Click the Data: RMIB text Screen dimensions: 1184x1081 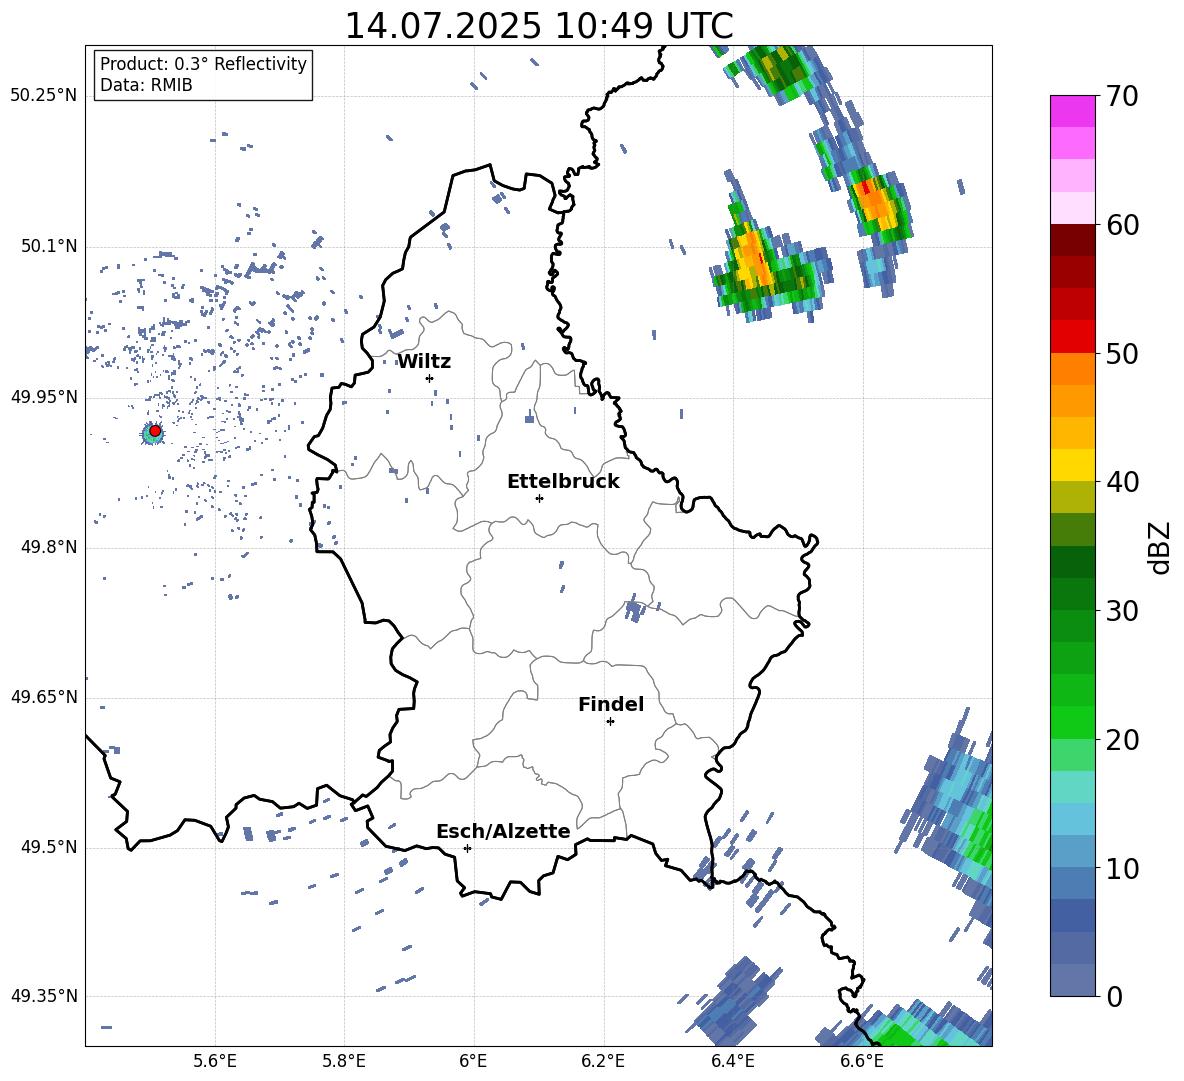pos(146,85)
